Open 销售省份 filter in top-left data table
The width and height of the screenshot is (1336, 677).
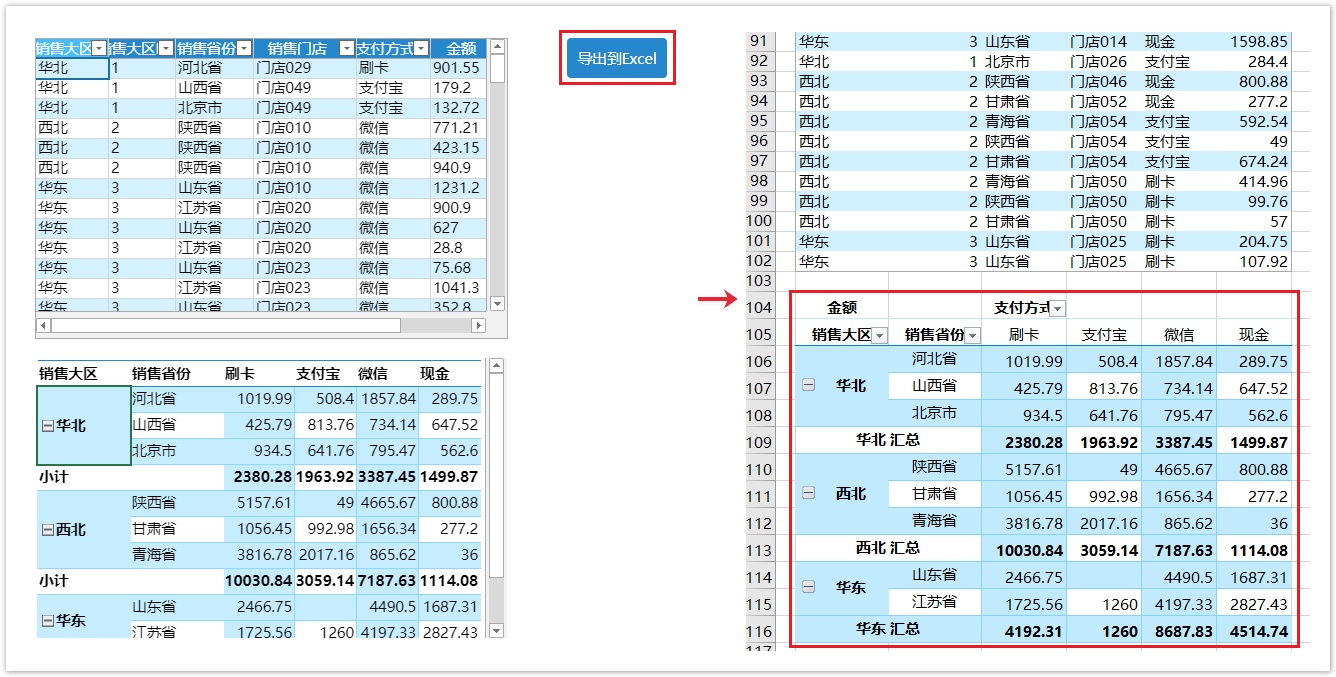click(x=244, y=49)
